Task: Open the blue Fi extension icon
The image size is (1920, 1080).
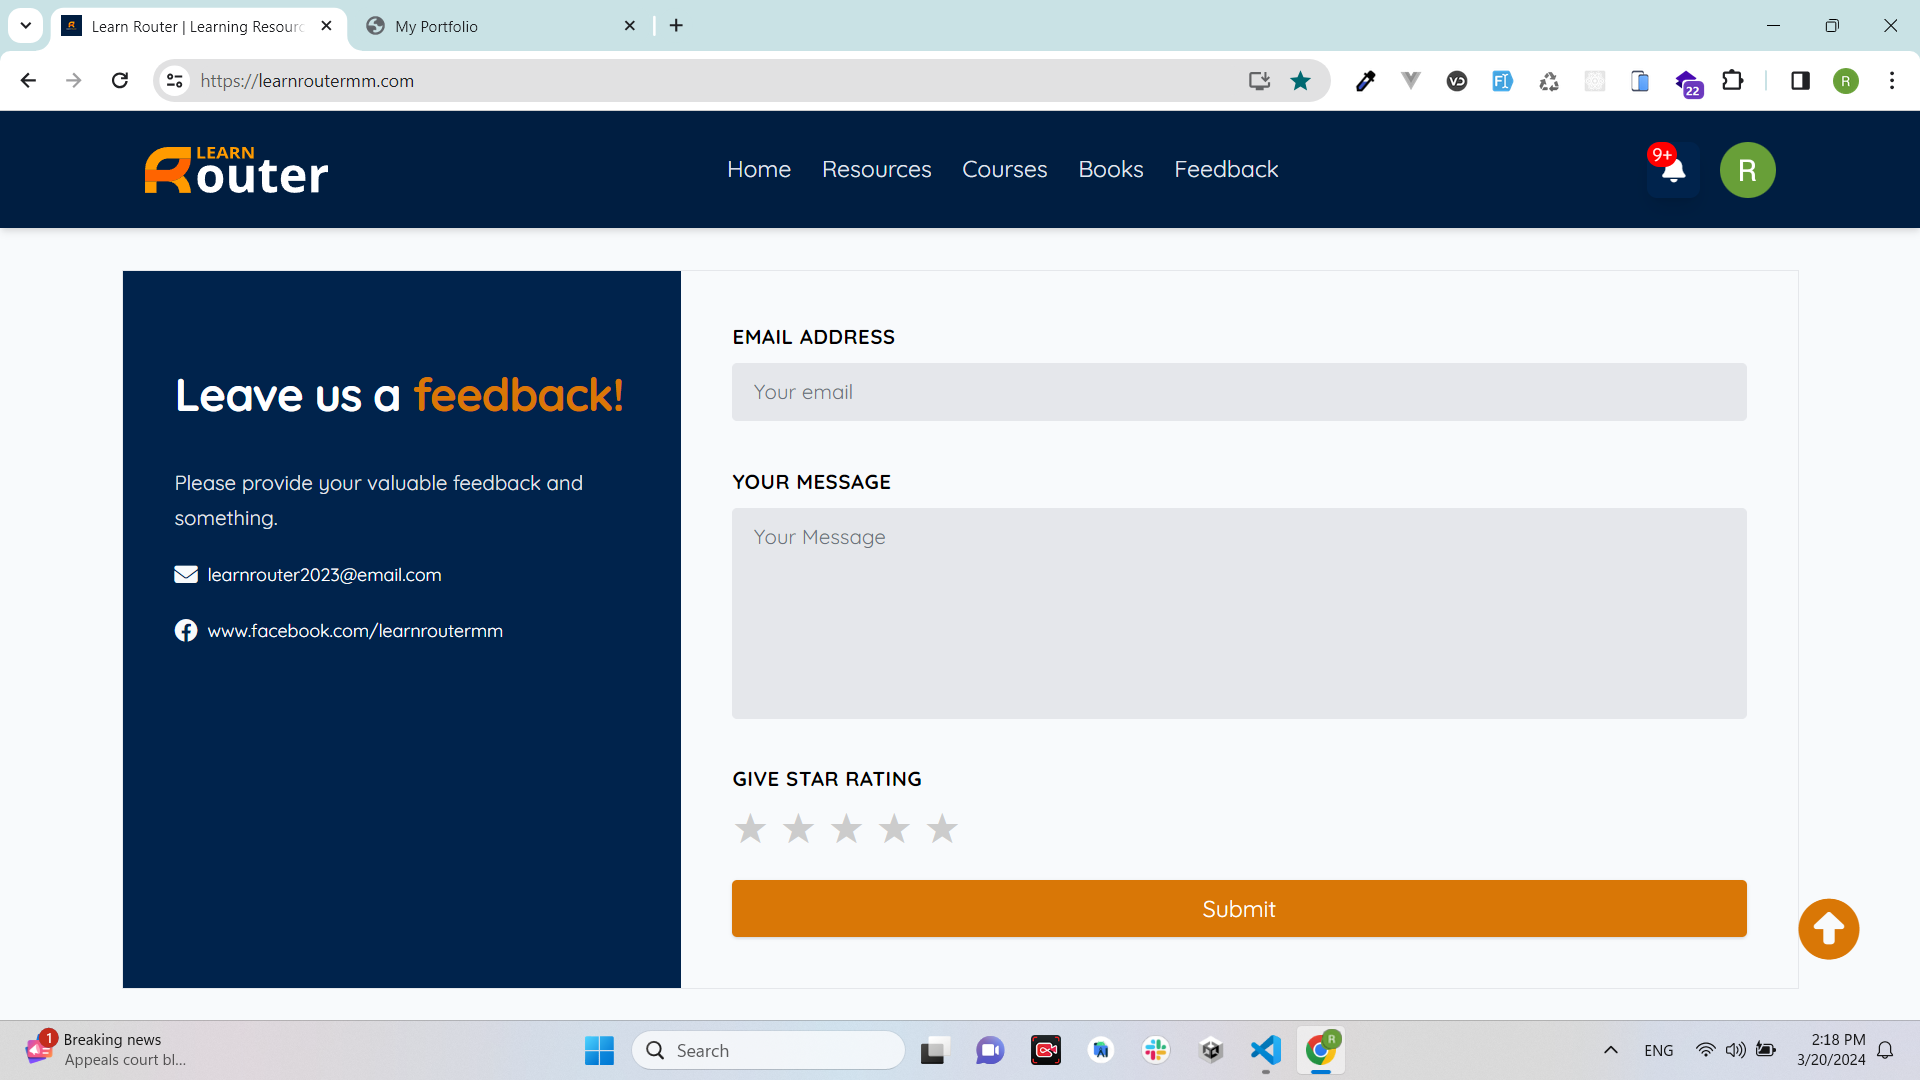Action: pos(1502,81)
